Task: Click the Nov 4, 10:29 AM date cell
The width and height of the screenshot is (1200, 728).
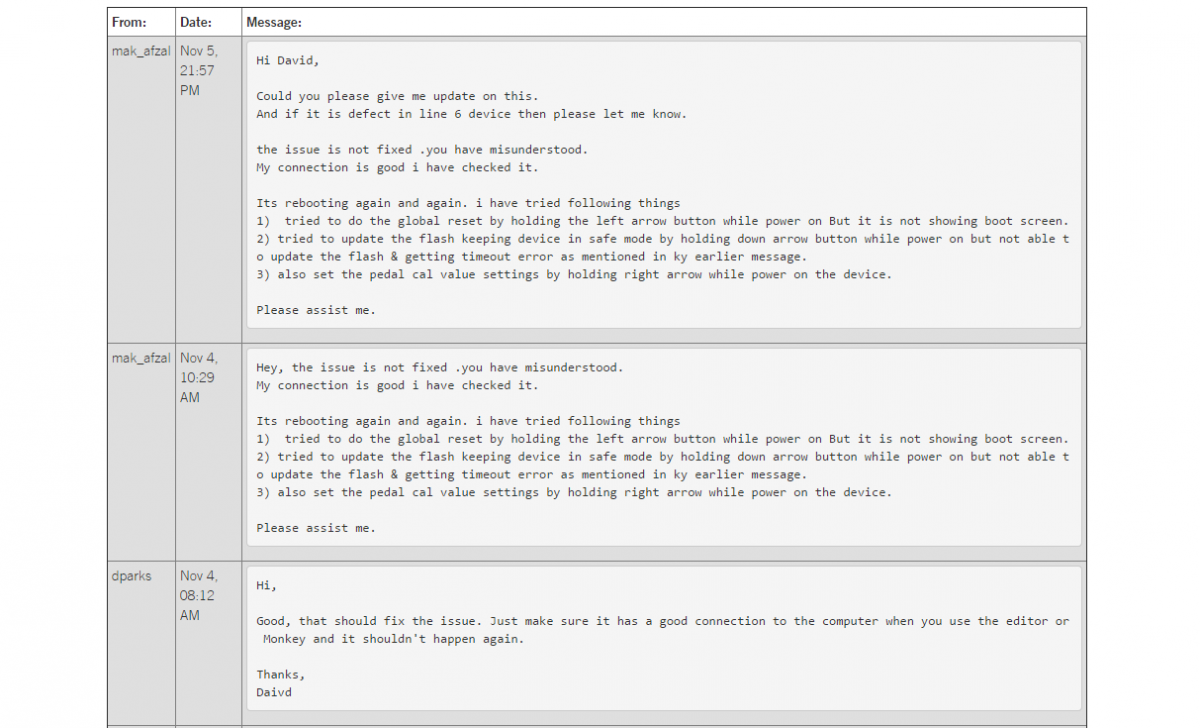Action: coord(198,378)
